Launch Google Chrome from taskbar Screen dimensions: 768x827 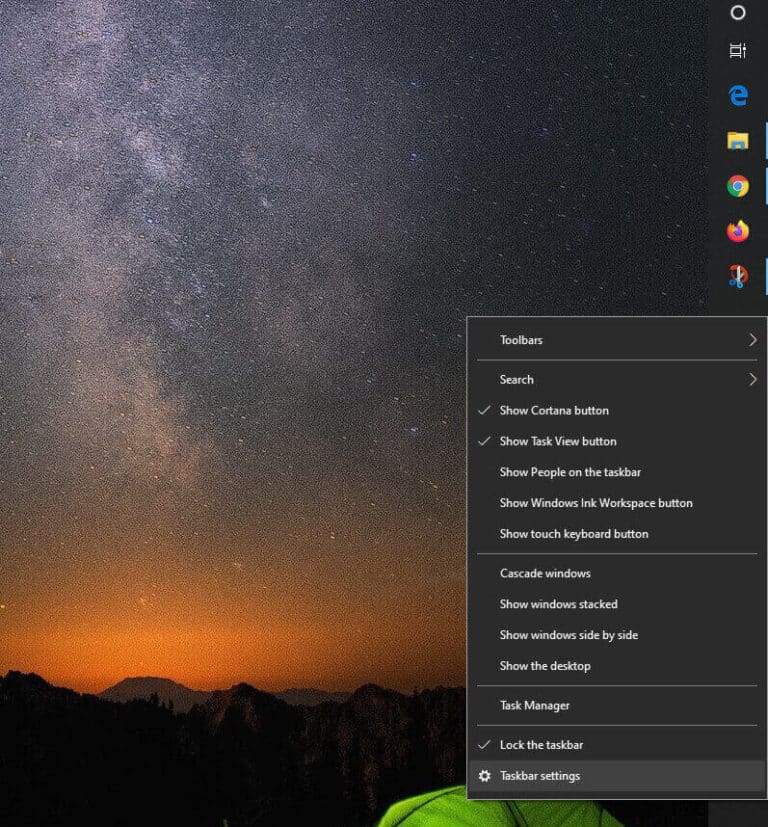click(738, 186)
